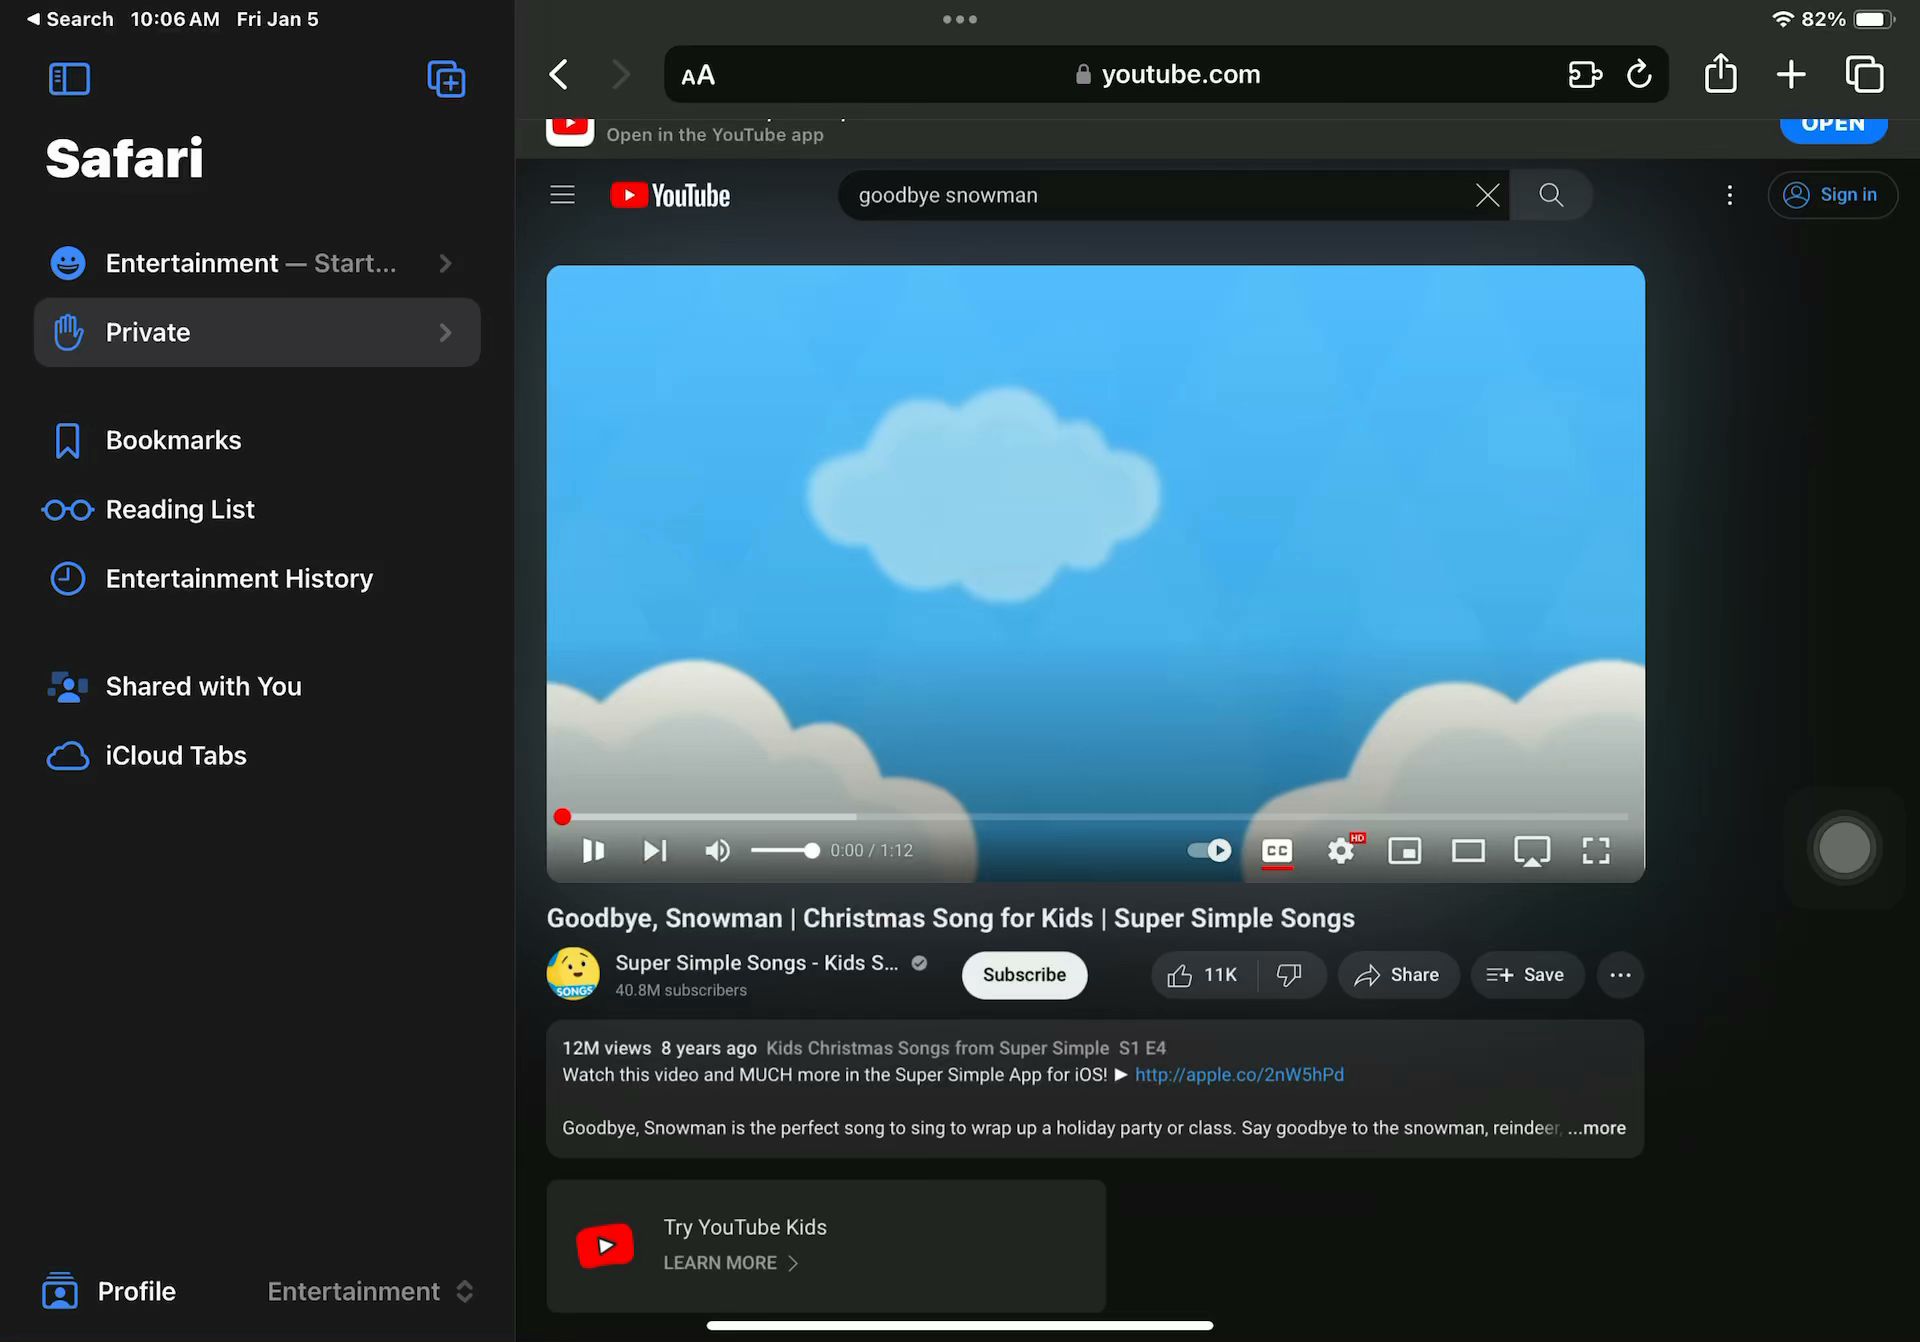Open the Profile Entertainment selector
1920x1342 pixels.
[x=370, y=1291]
